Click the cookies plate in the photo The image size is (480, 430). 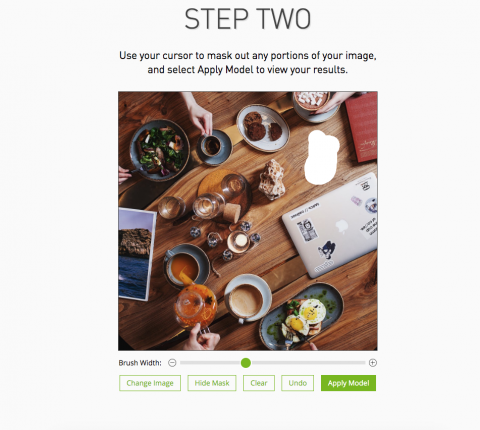263,128
